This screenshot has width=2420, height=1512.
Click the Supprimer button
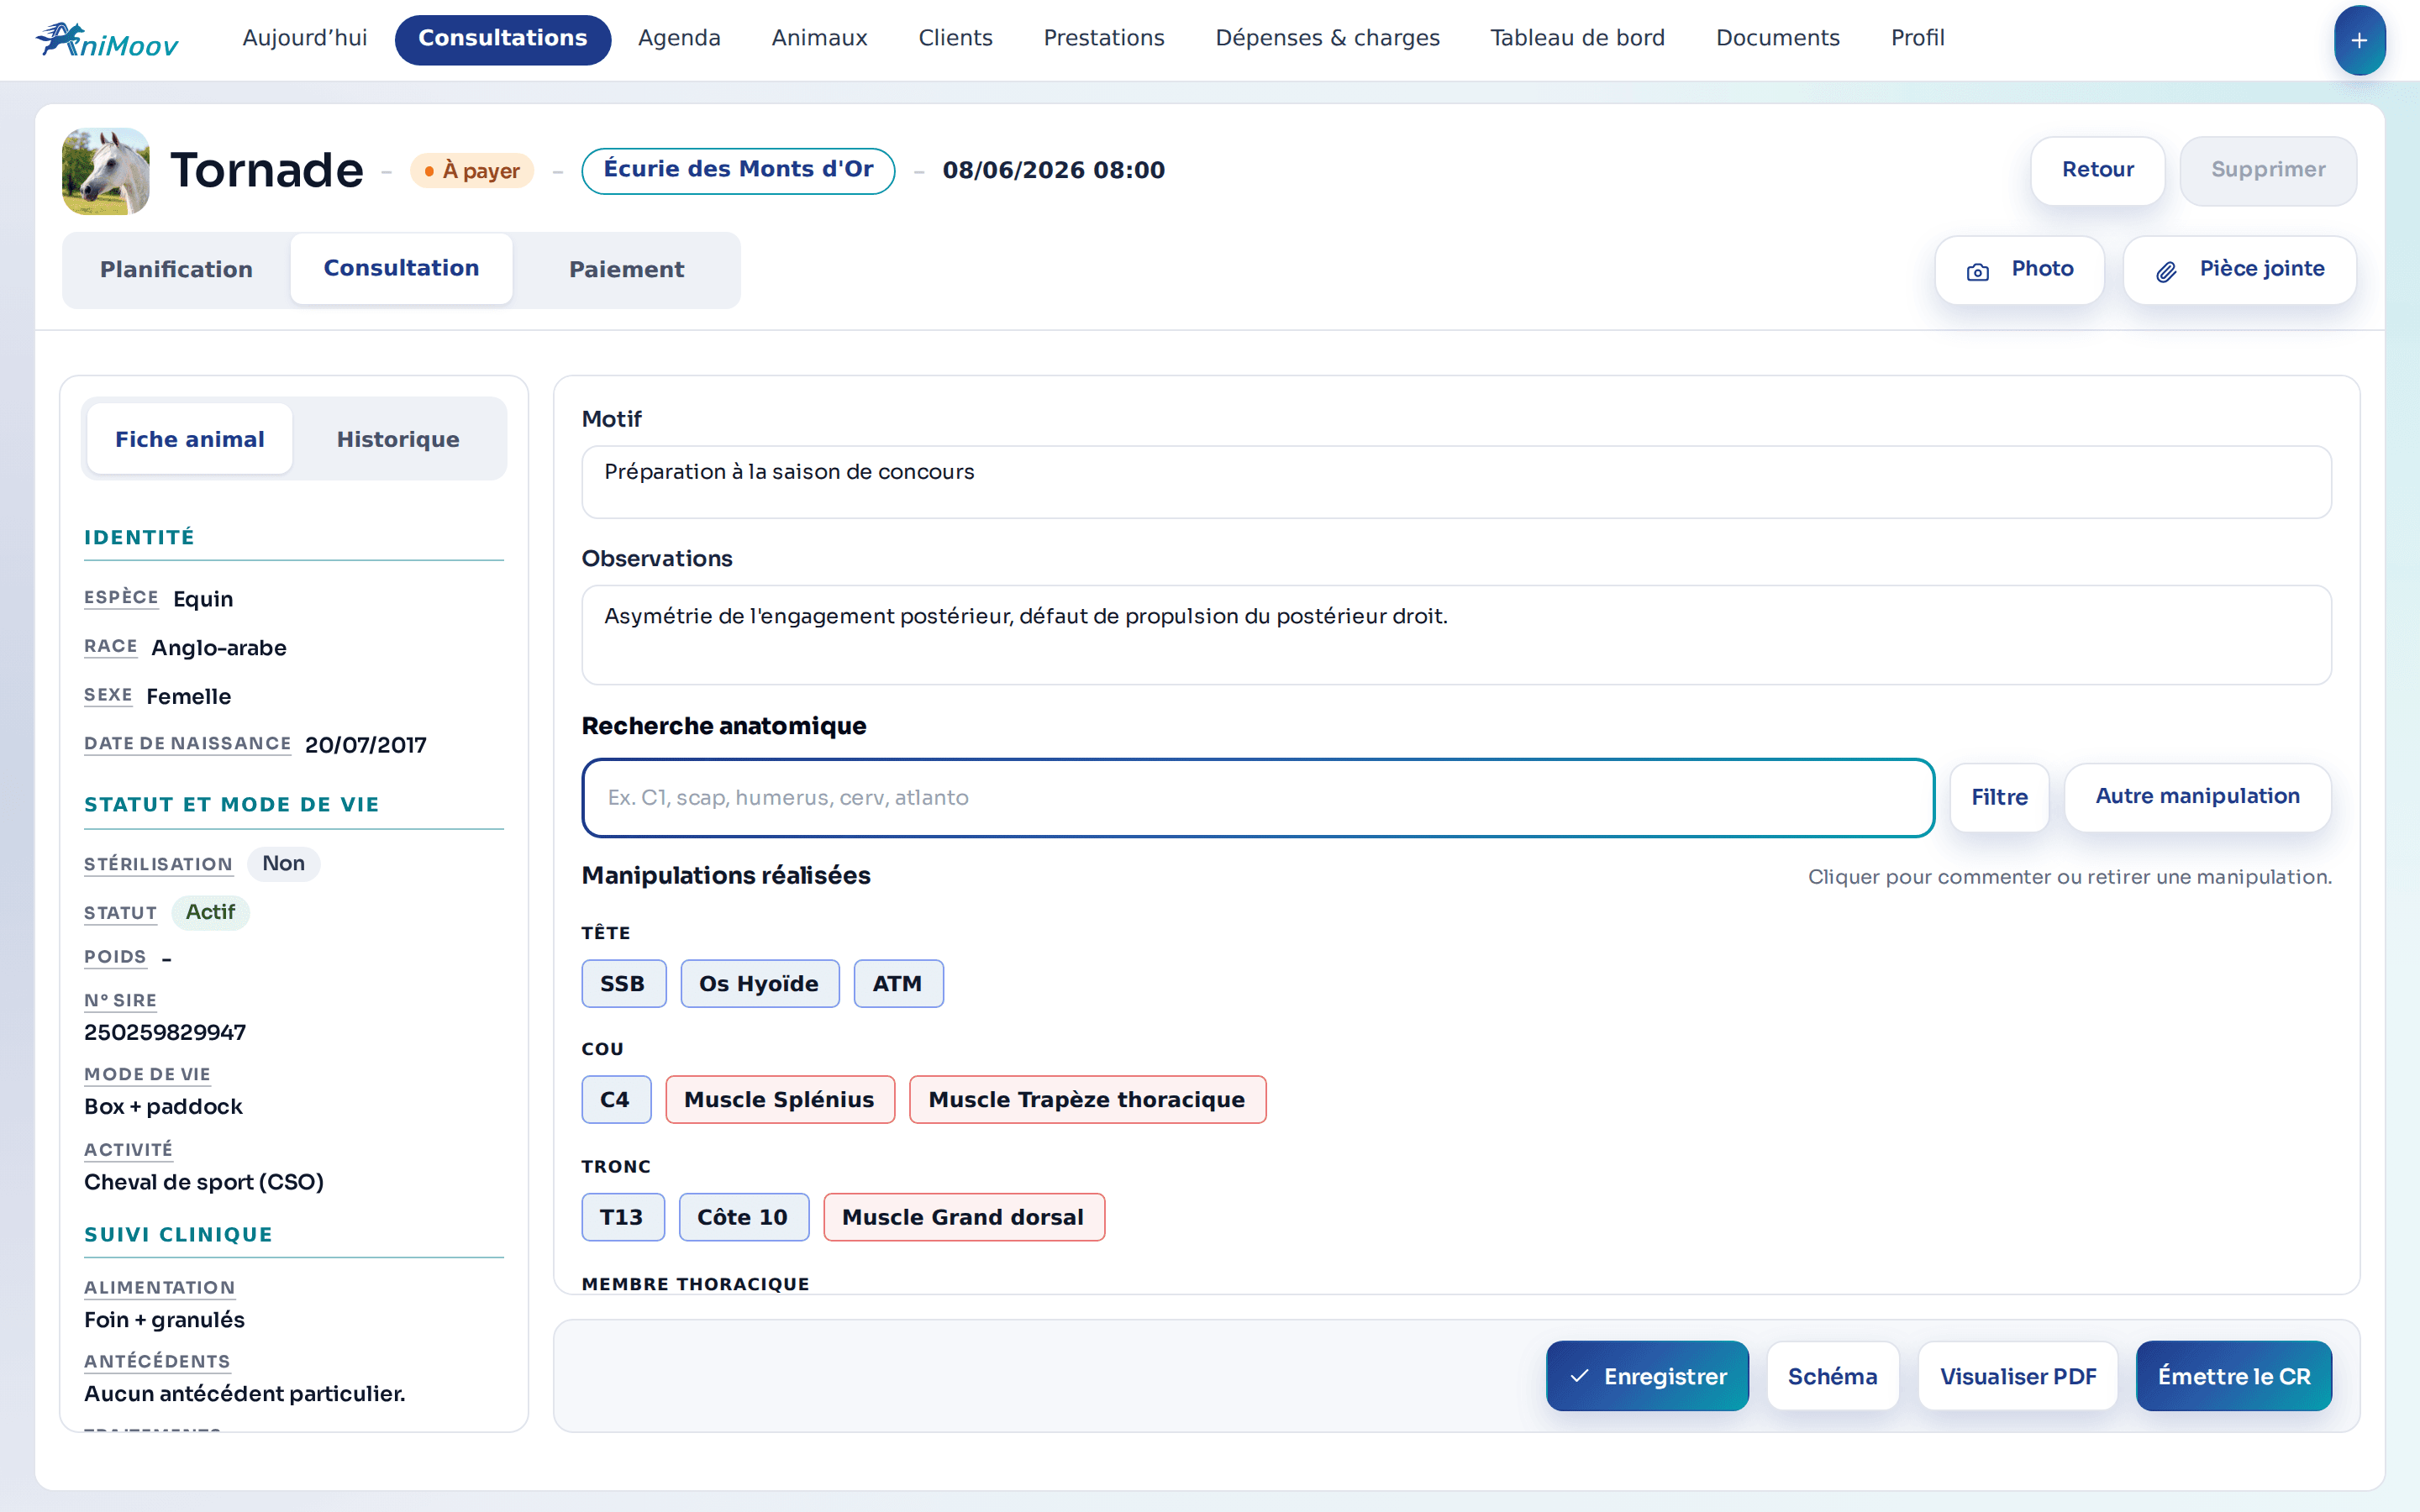click(x=2268, y=171)
